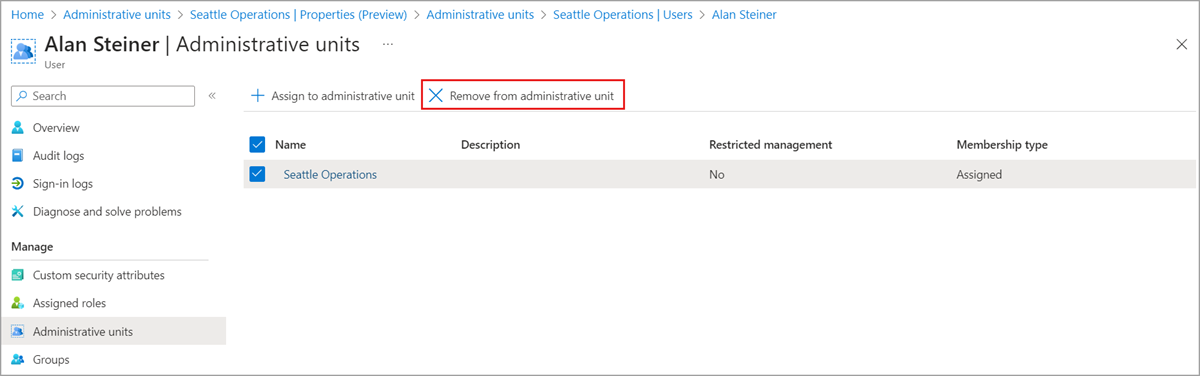This screenshot has height=376, width=1200.
Task: Toggle the select-all checkbox in header
Action: pyautogui.click(x=257, y=144)
